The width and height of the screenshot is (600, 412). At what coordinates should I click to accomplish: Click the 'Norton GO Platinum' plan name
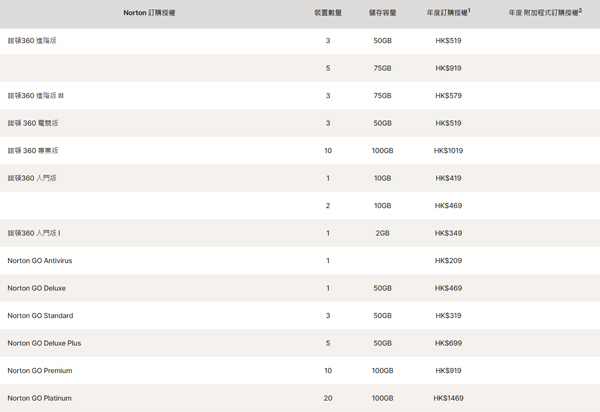coord(39,398)
